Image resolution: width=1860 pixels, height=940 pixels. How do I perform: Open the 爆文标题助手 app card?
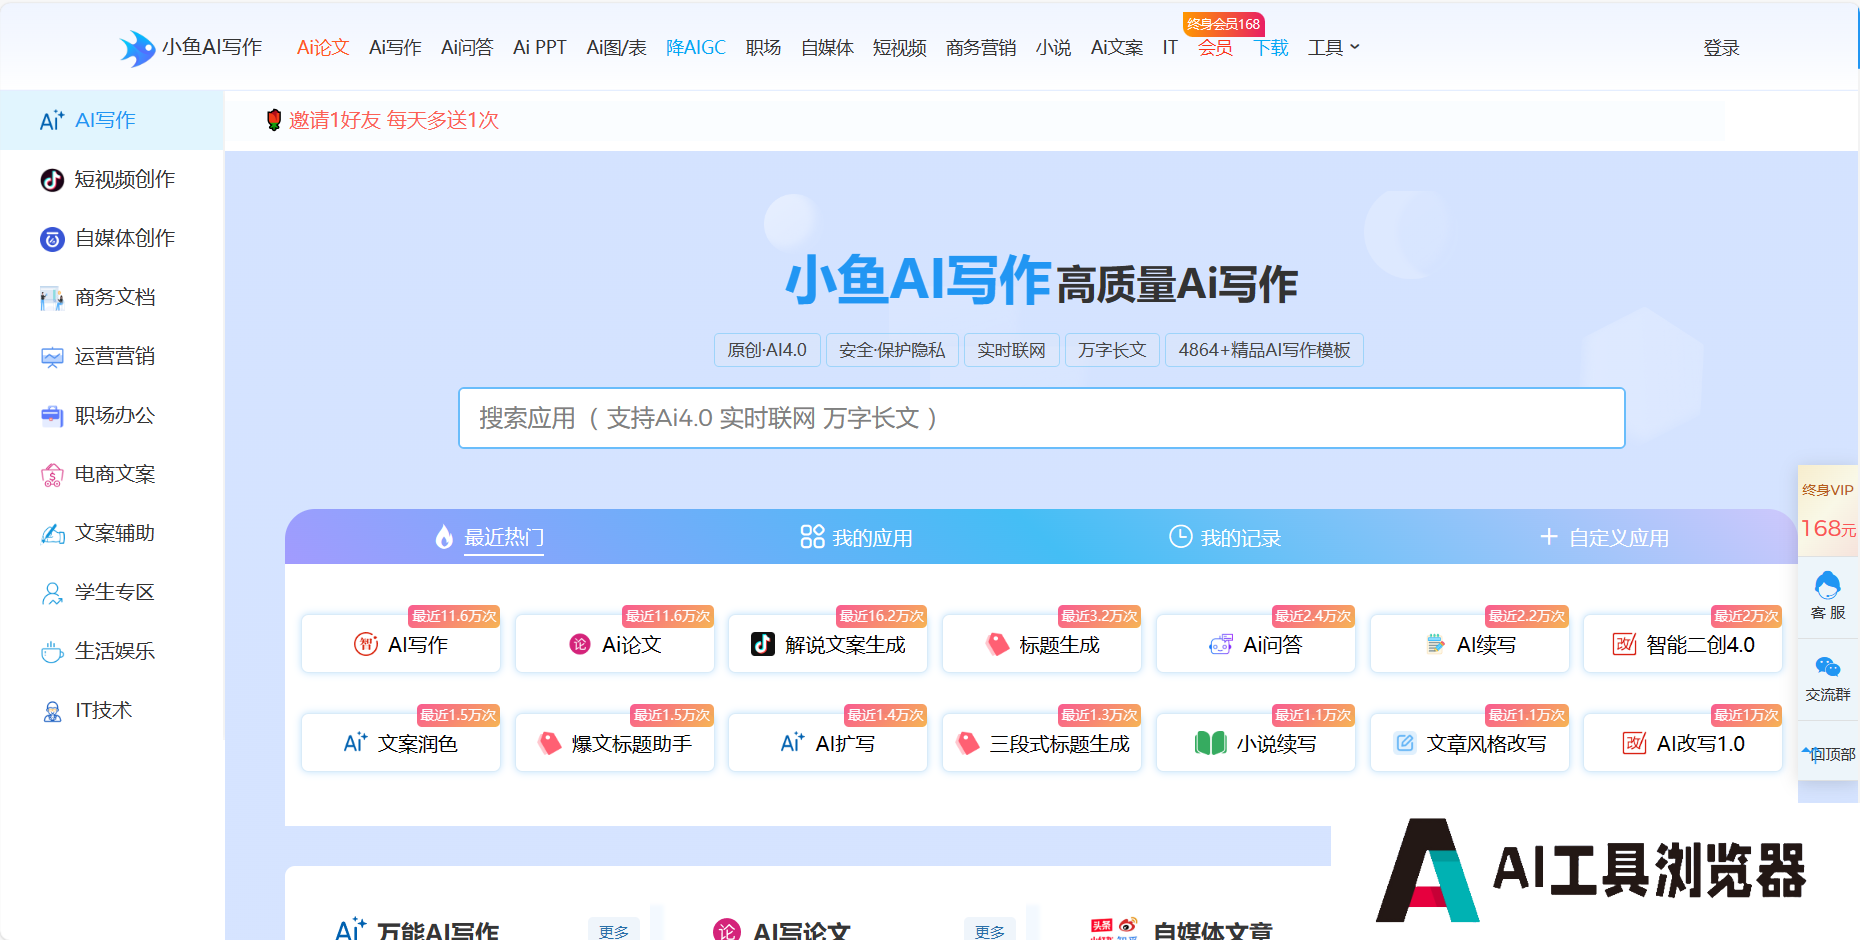pyautogui.click(x=615, y=743)
